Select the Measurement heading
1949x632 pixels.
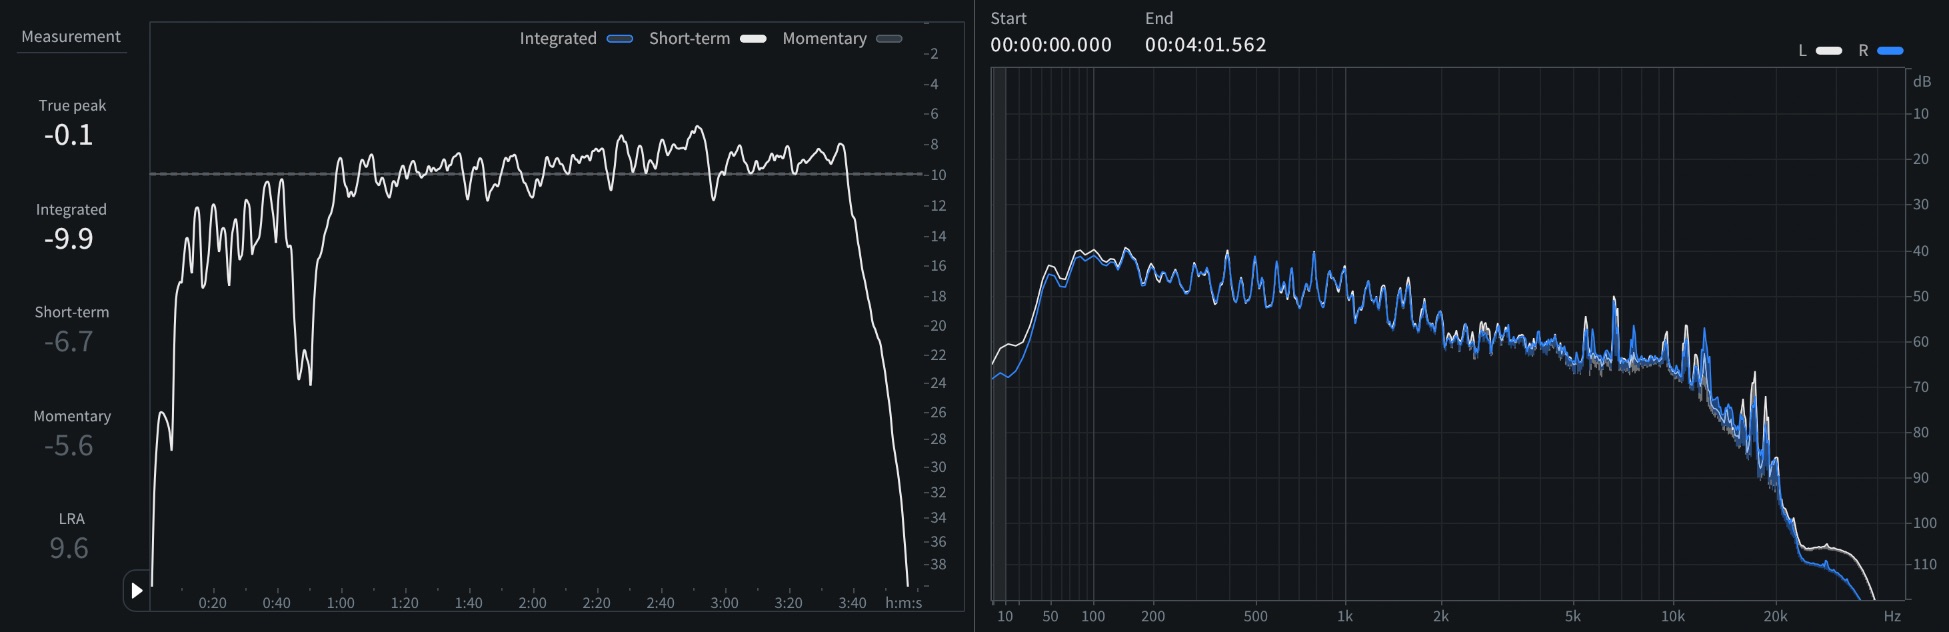tap(71, 37)
